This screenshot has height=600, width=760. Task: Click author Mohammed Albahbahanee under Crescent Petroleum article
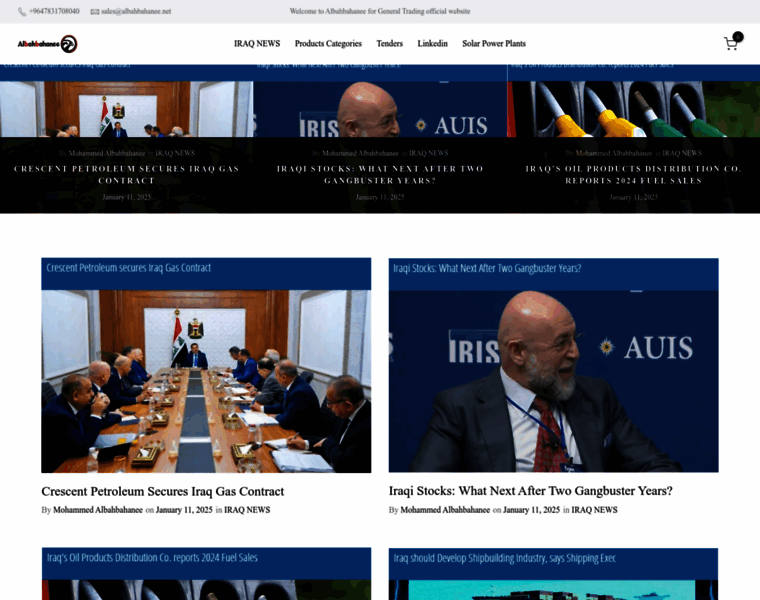98,510
